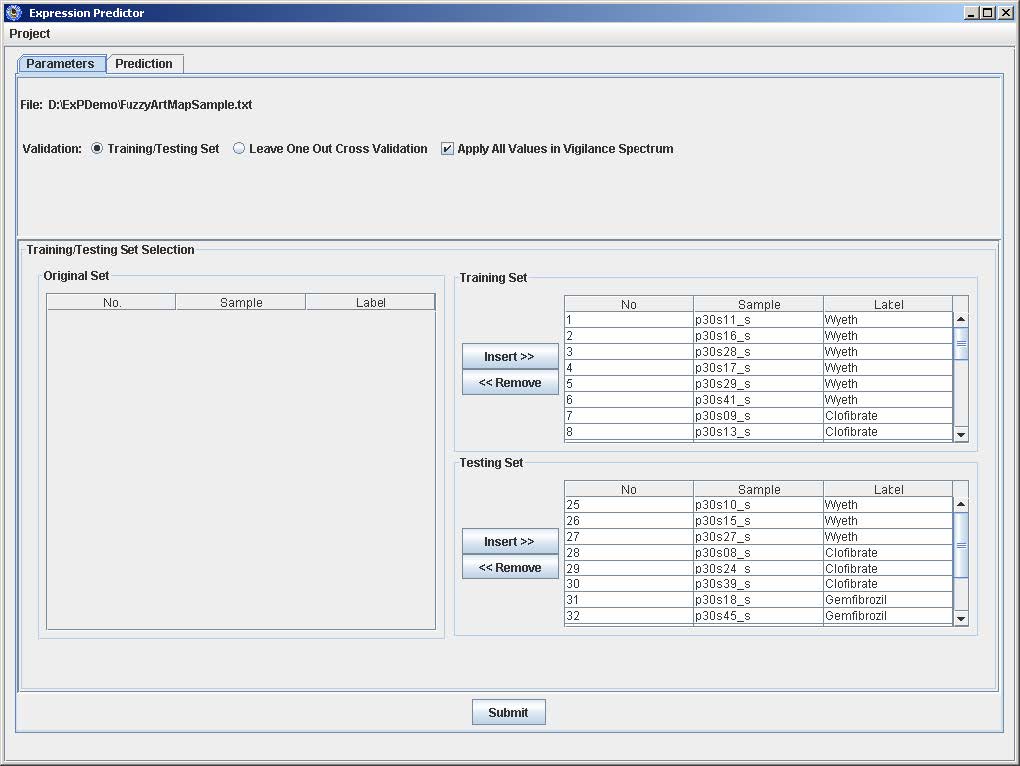1020x766 pixels.
Task: Select training sample p30s29_s
Action: 758,384
